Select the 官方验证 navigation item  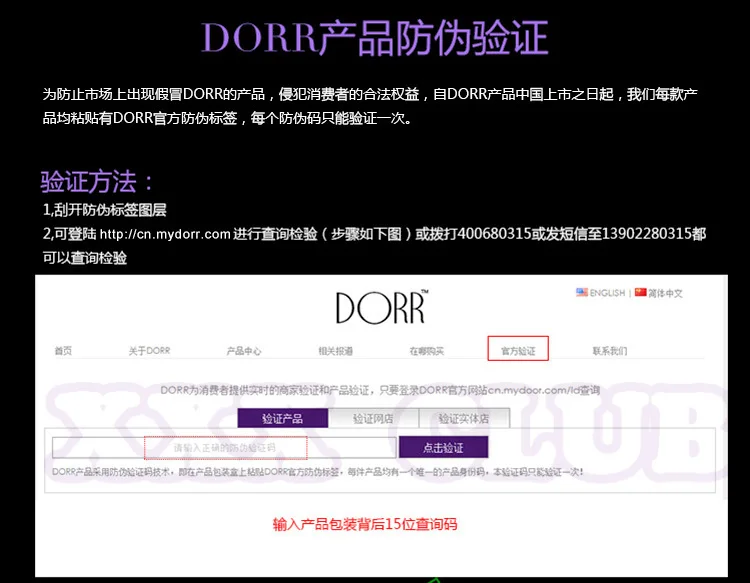coord(518,349)
